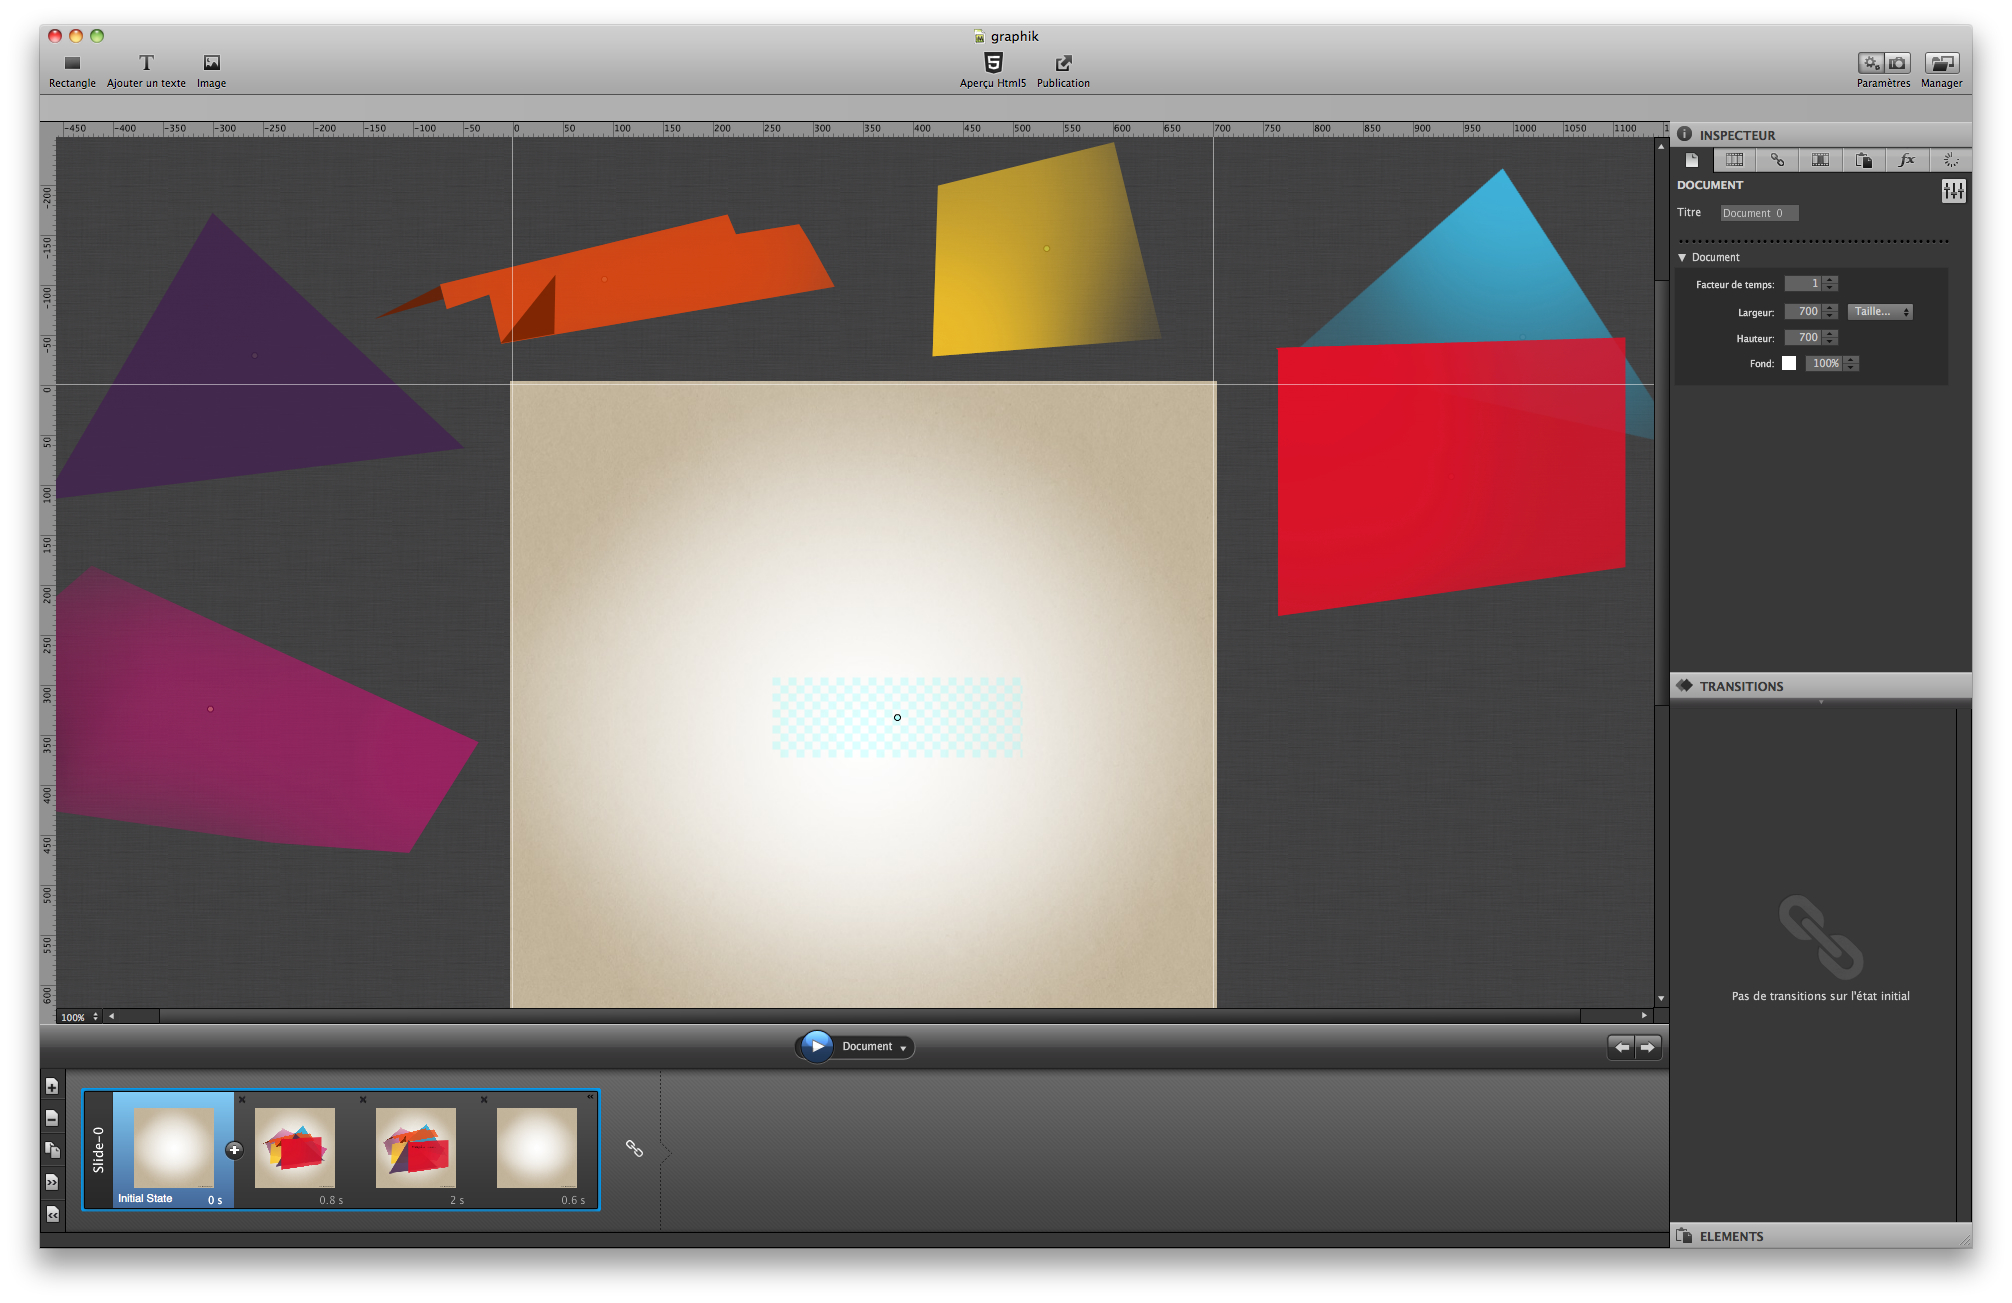Click the chain link icon beside slide strip
Viewport: 2012px width, 1303px height.
coord(634,1148)
